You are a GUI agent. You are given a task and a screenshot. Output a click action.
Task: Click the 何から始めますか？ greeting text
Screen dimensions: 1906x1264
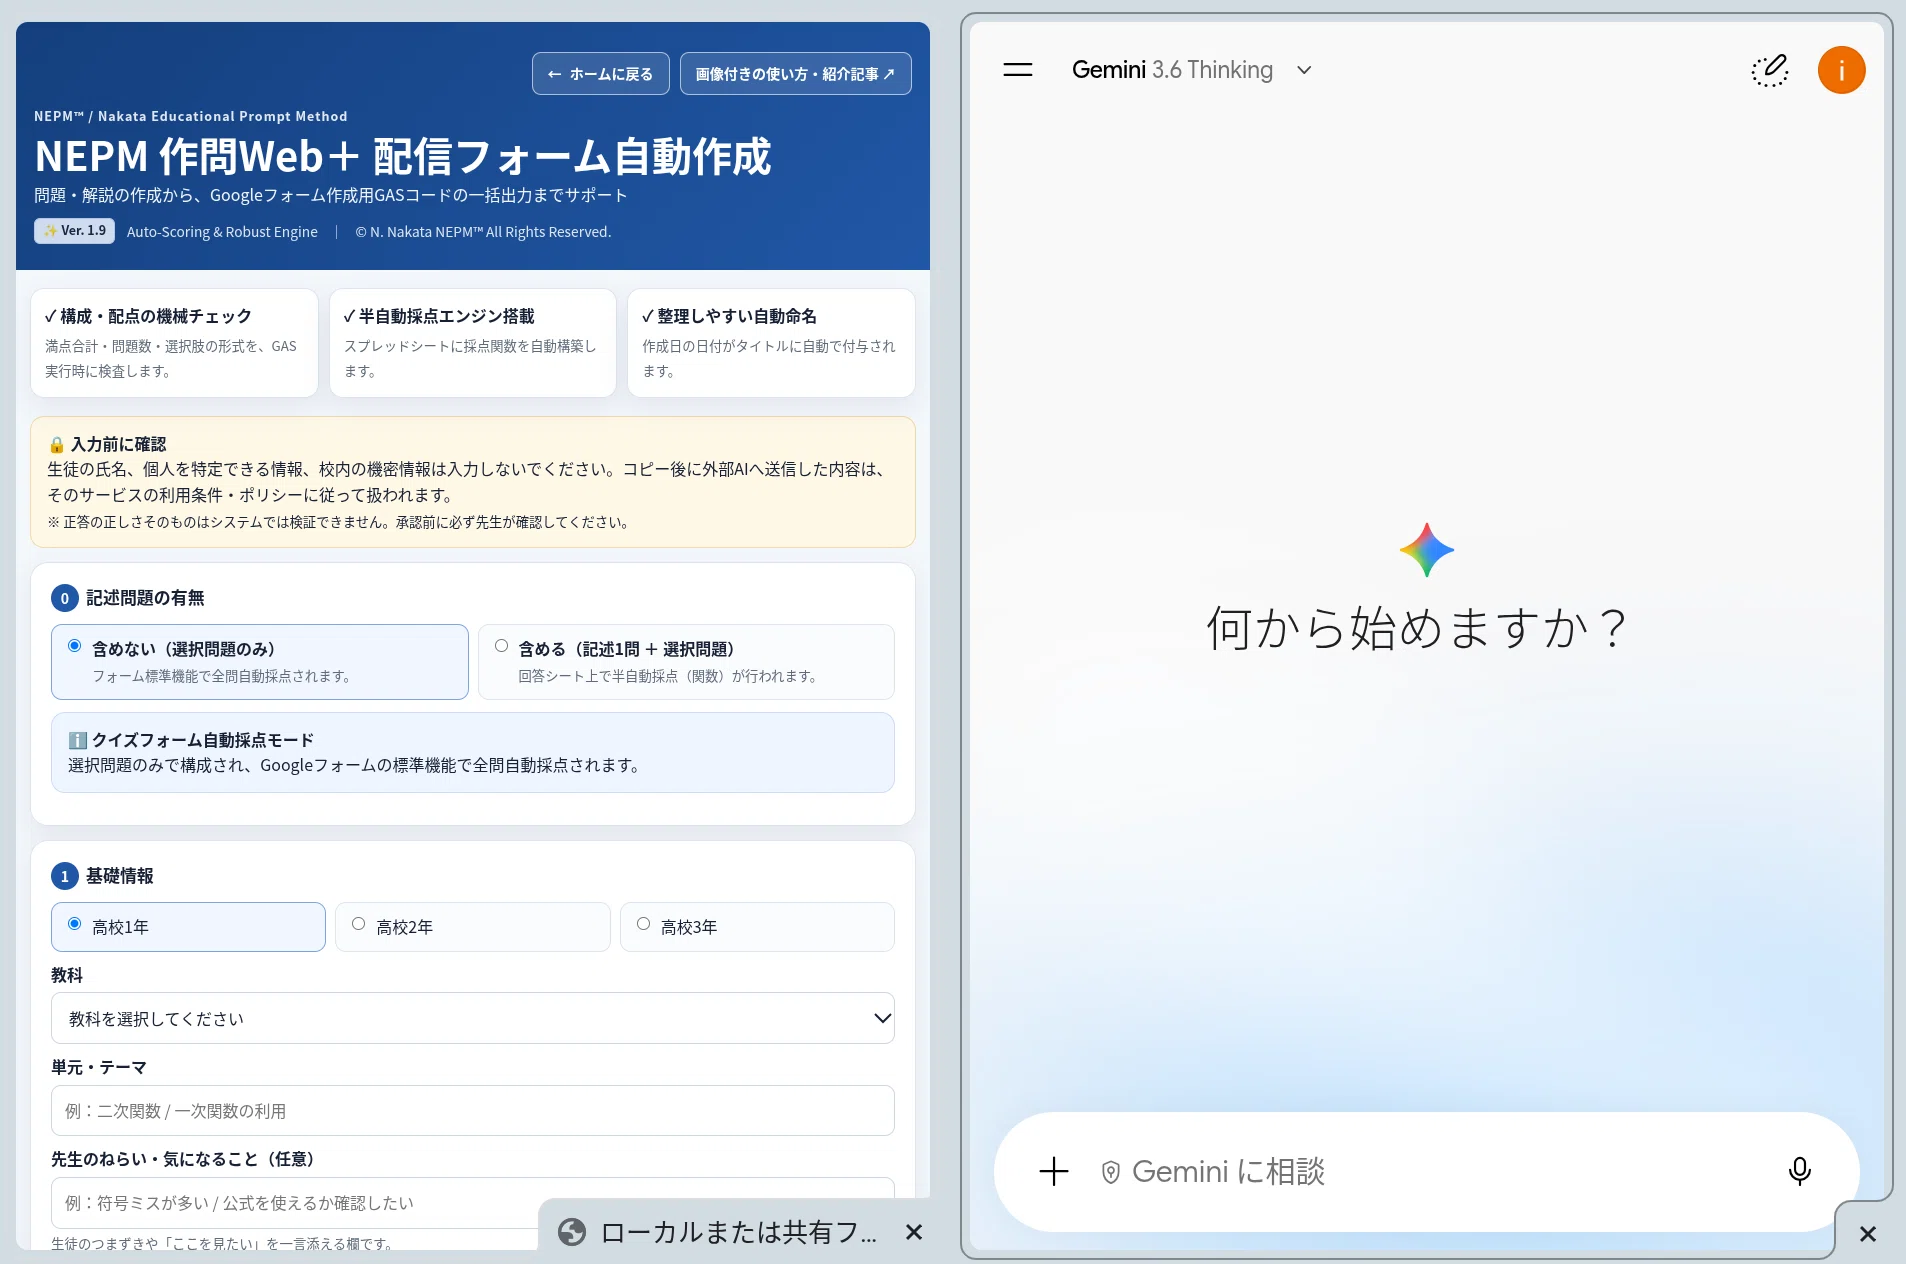pyautogui.click(x=1417, y=628)
